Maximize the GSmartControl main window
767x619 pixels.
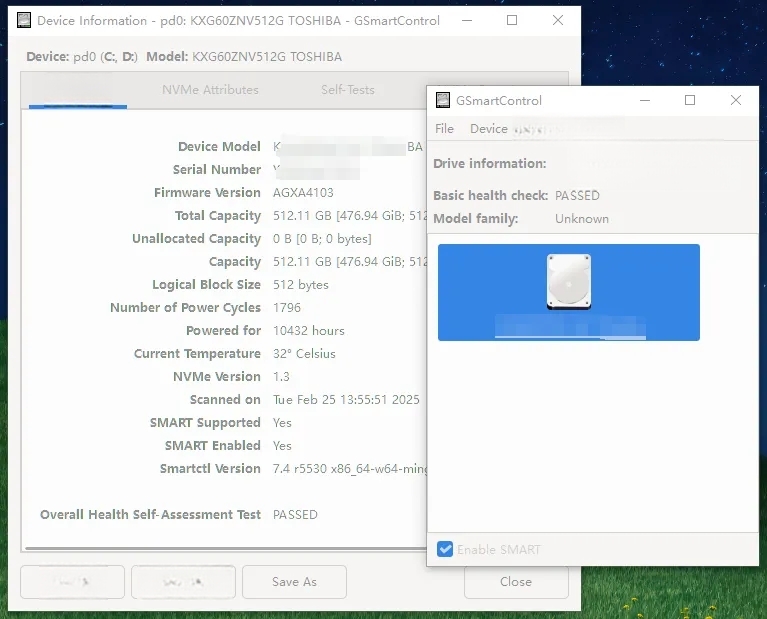tap(690, 100)
